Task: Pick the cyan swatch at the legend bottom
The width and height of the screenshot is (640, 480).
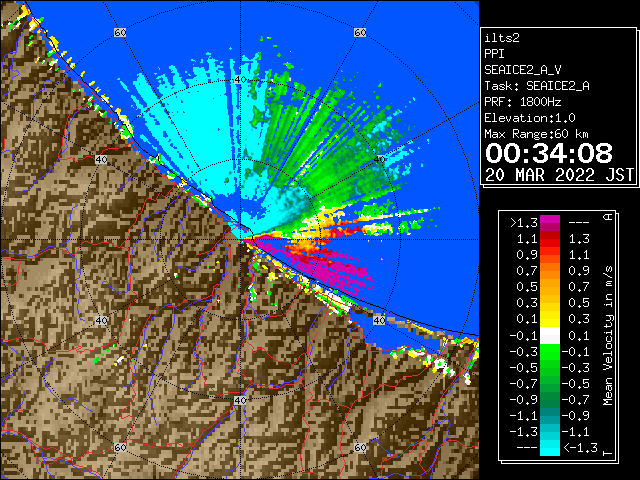Action: 550,448
